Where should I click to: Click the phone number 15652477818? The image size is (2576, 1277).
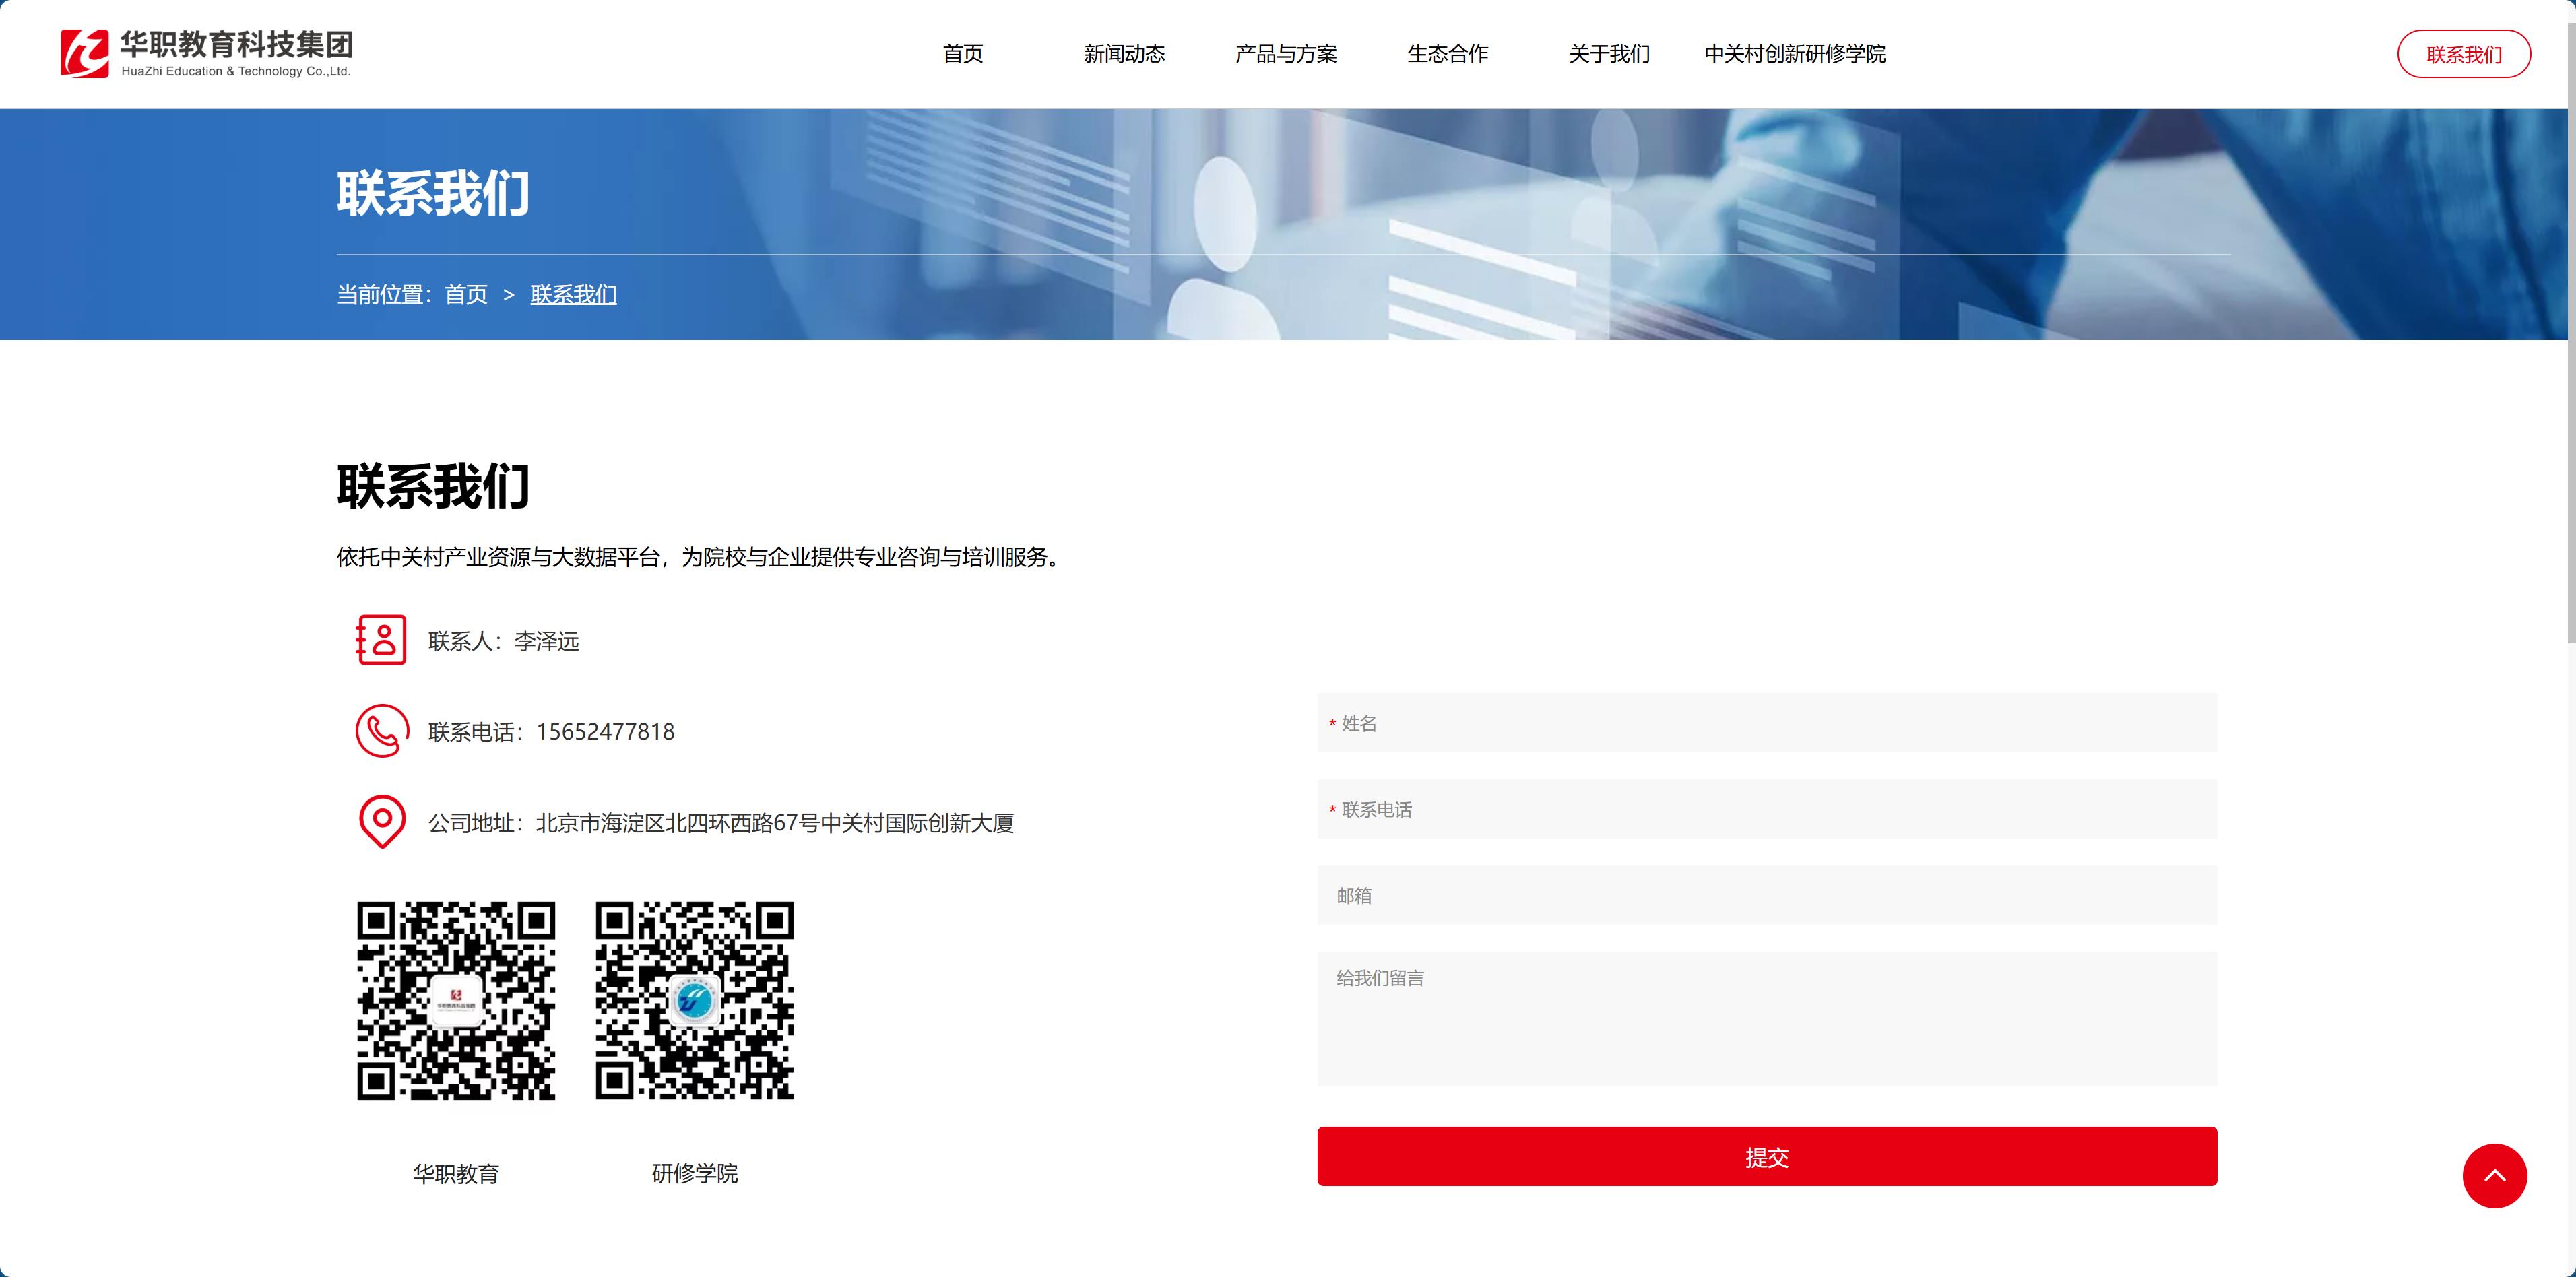tap(605, 732)
